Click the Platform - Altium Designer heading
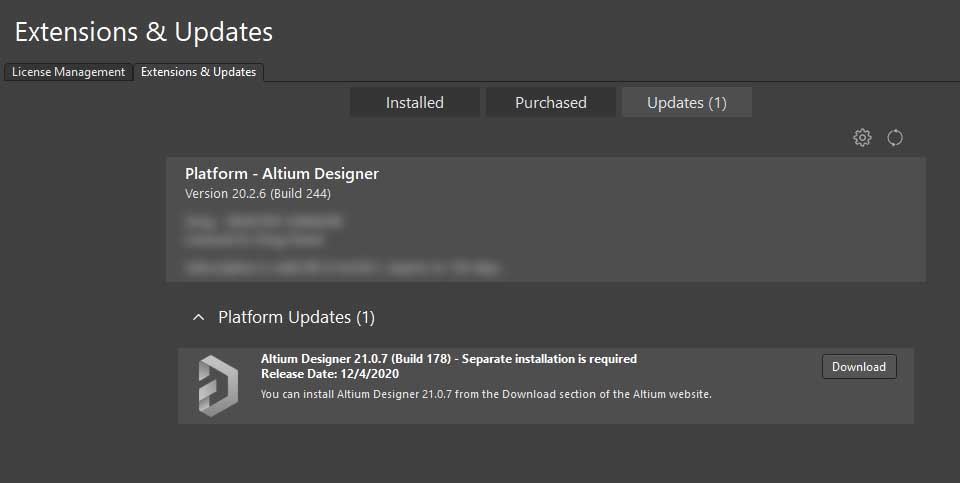The image size is (960, 483). coord(282,174)
